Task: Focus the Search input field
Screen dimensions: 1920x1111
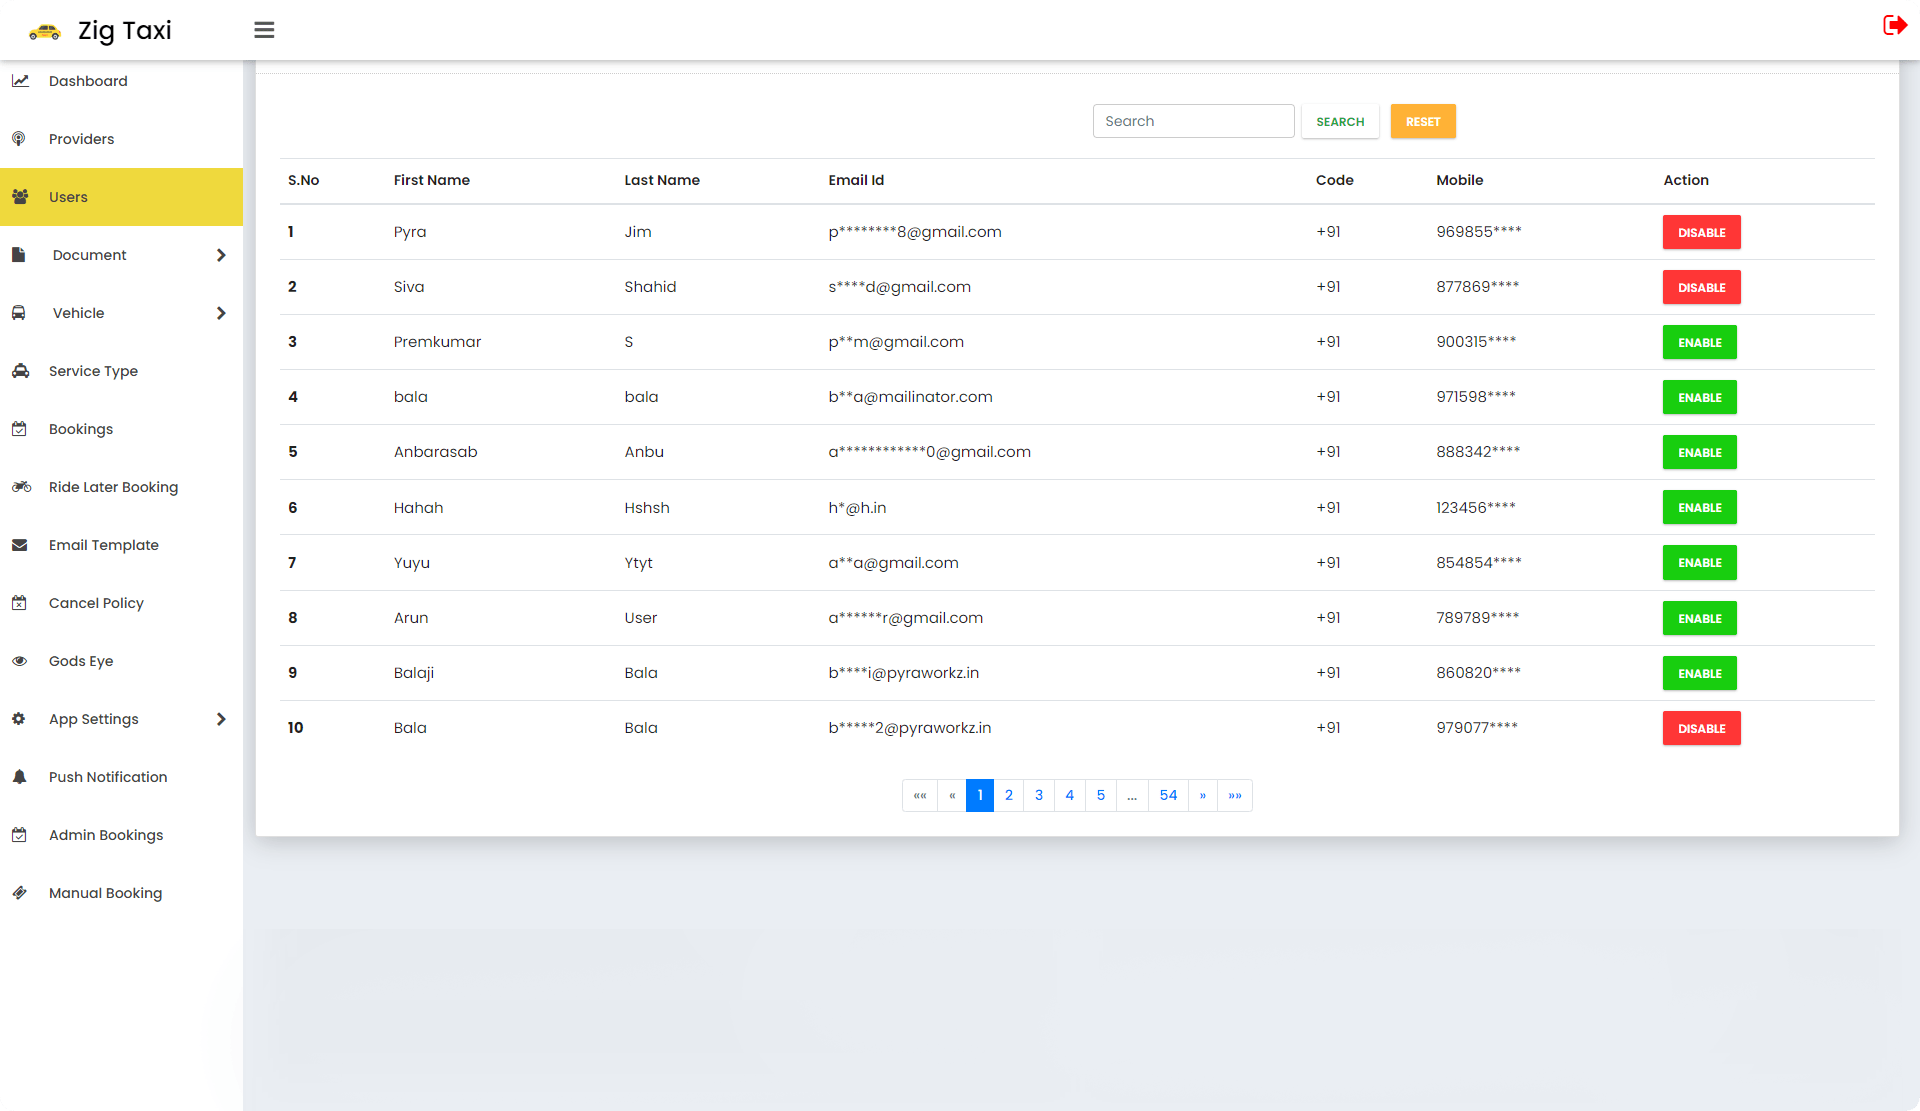Action: [1193, 121]
